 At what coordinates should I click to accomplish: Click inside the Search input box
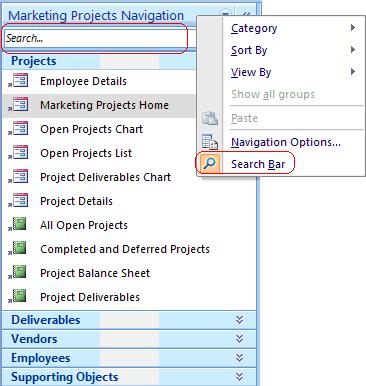click(x=95, y=38)
